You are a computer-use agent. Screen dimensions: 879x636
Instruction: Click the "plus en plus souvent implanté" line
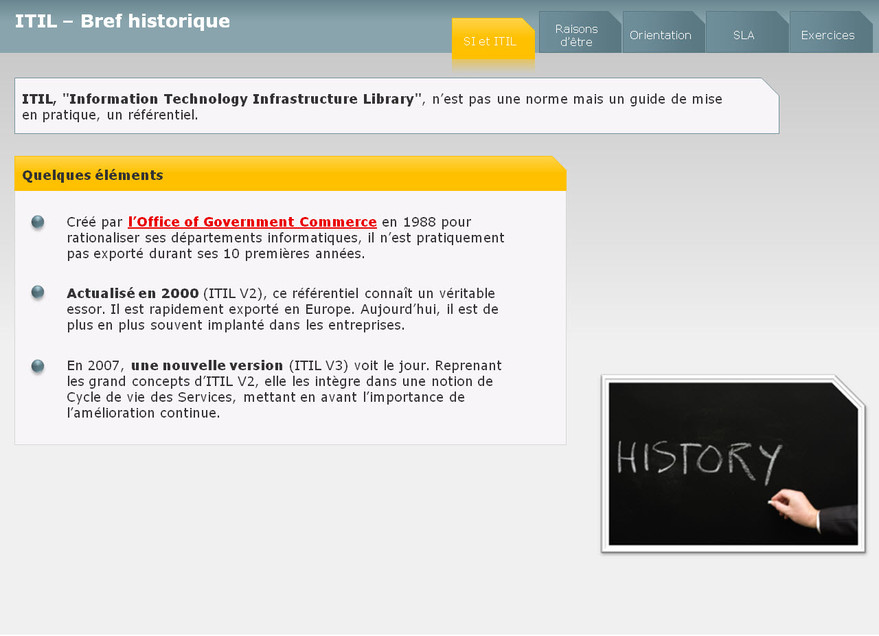pyautogui.click(x=235, y=325)
